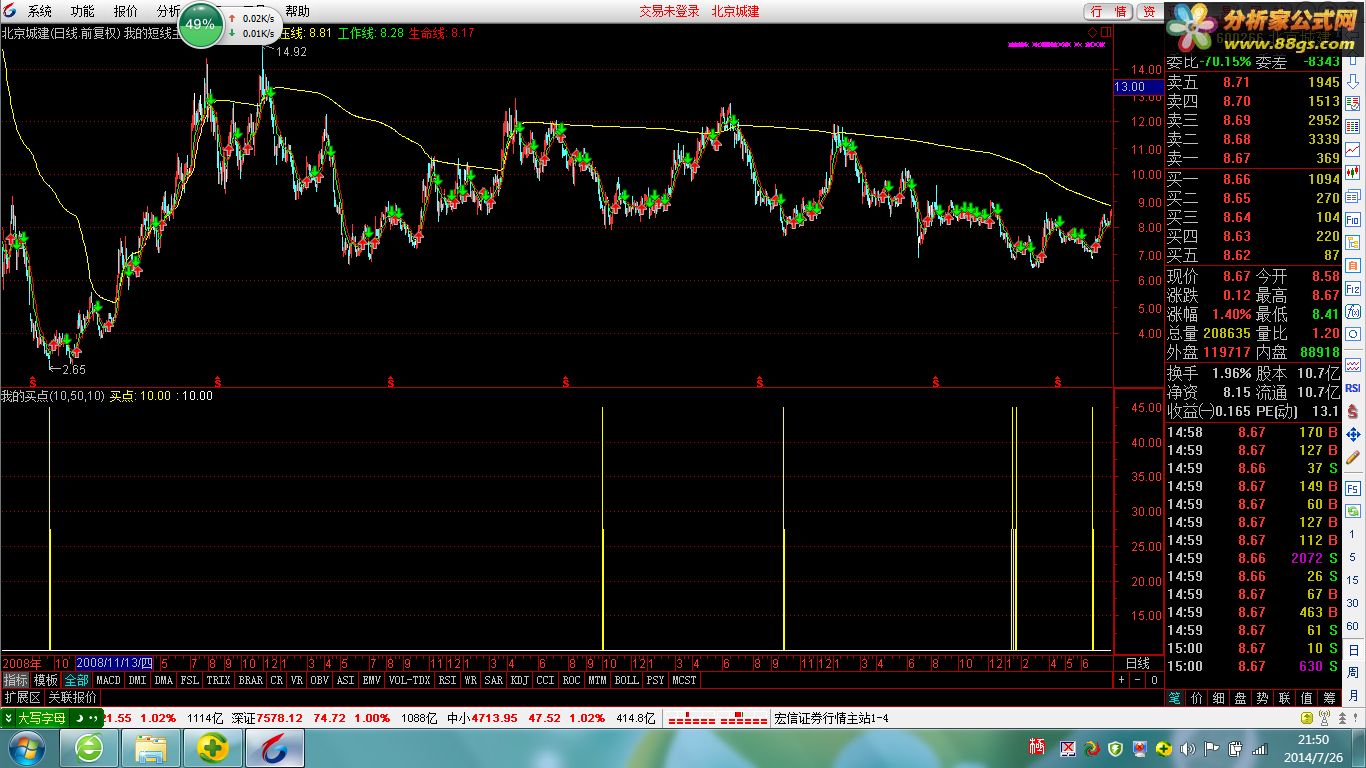Select the MACD indicator tab

(108, 680)
